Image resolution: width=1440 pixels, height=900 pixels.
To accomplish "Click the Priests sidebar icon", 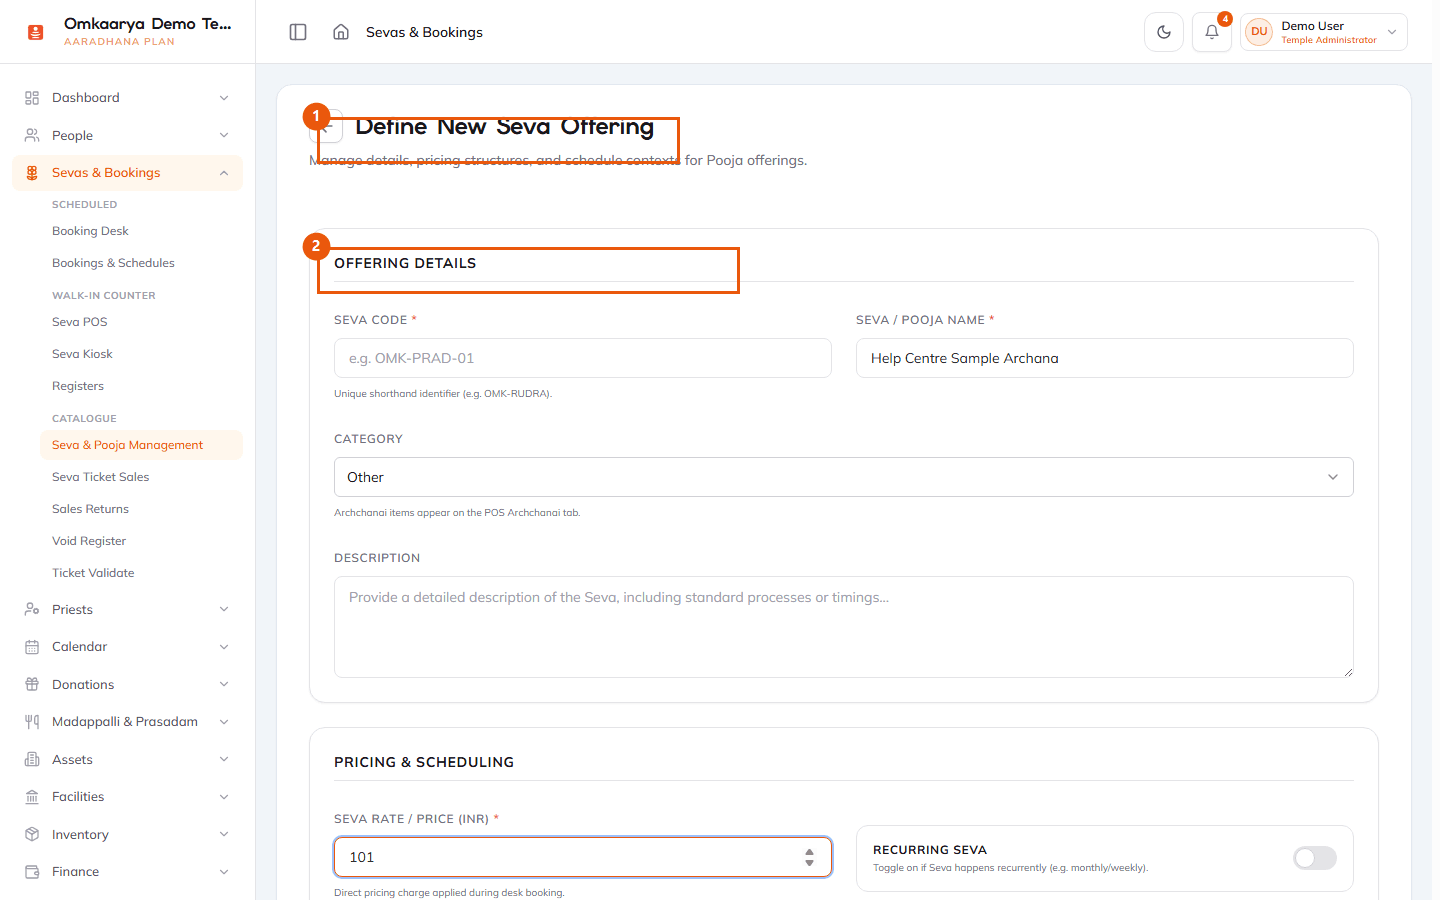I will coord(32,609).
